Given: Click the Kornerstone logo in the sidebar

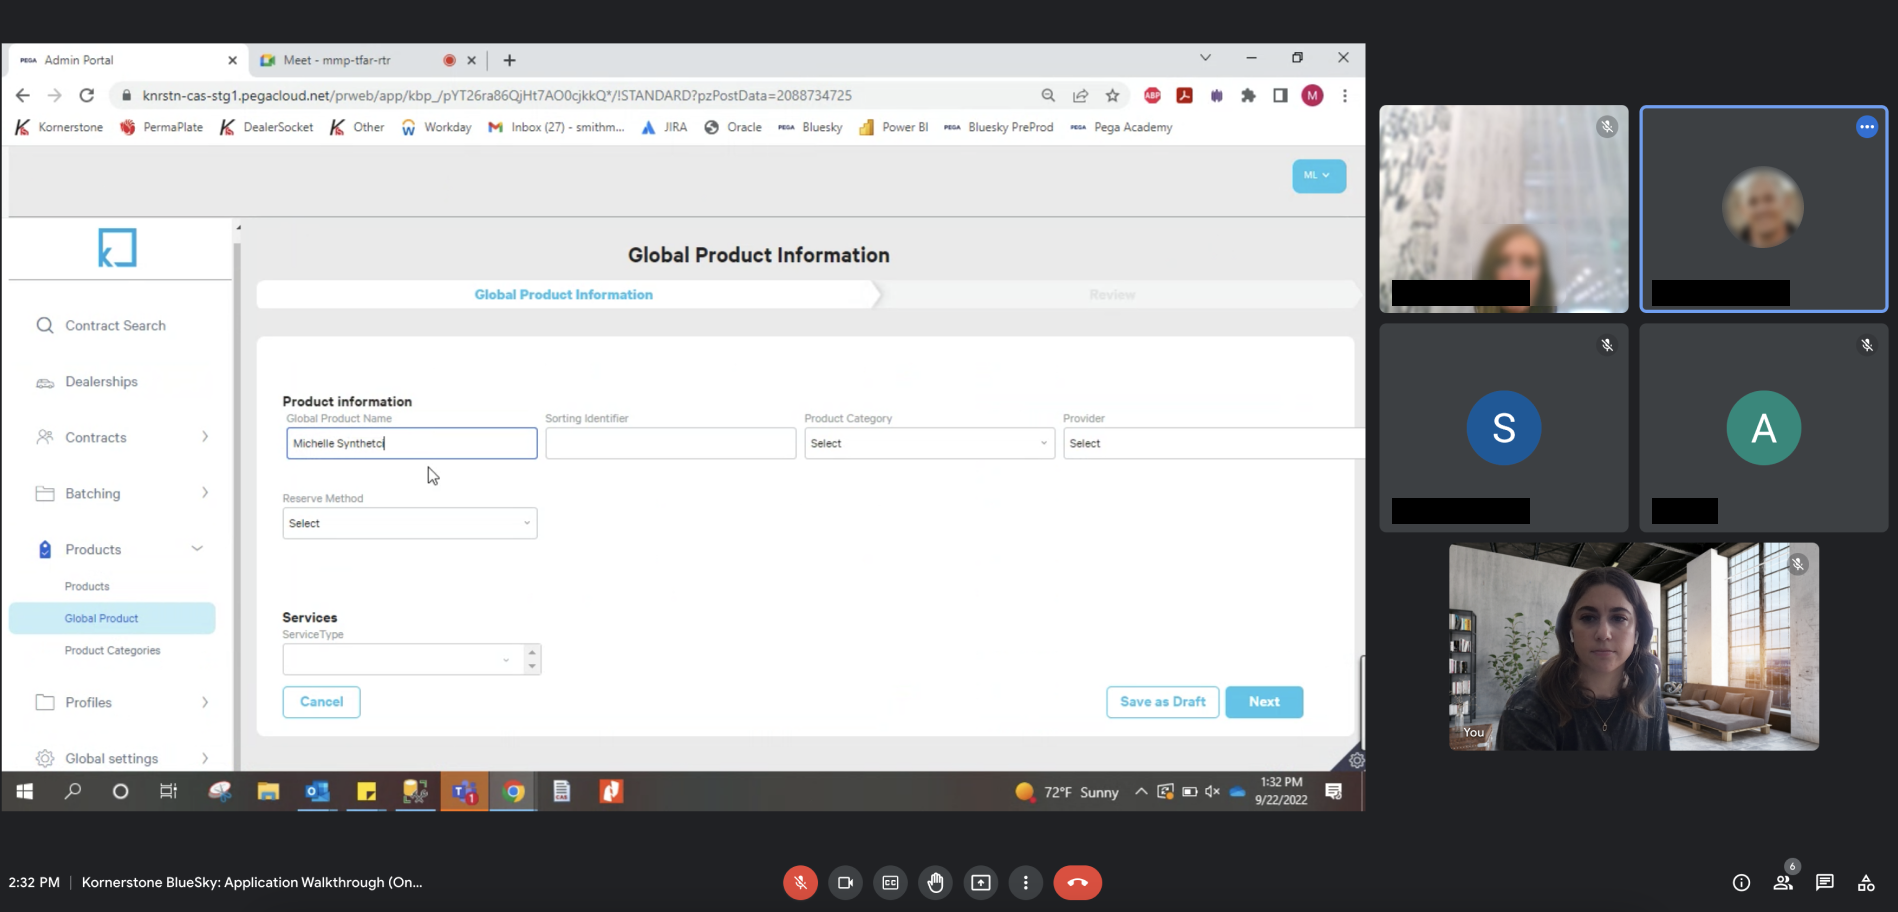Looking at the screenshot, I should [x=117, y=247].
